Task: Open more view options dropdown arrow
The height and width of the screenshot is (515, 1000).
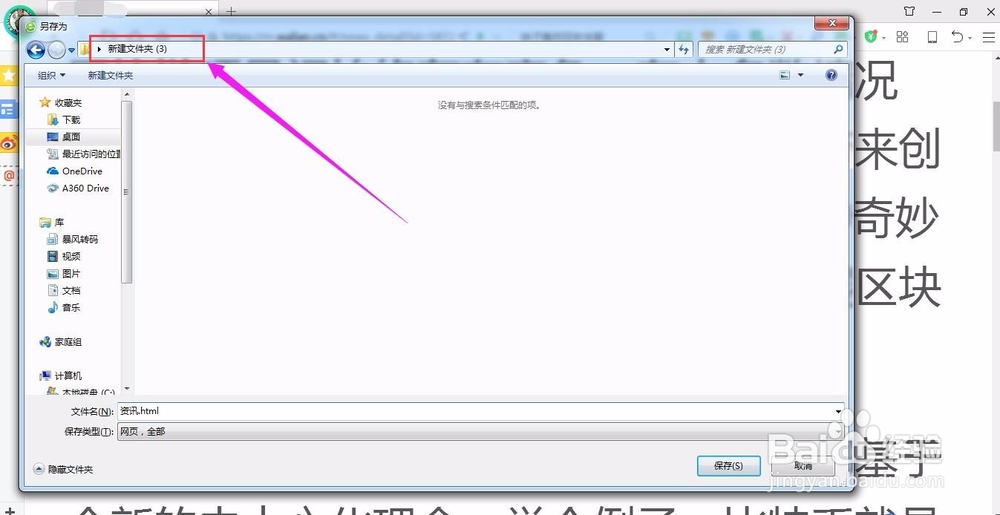Action: coord(801,75)
